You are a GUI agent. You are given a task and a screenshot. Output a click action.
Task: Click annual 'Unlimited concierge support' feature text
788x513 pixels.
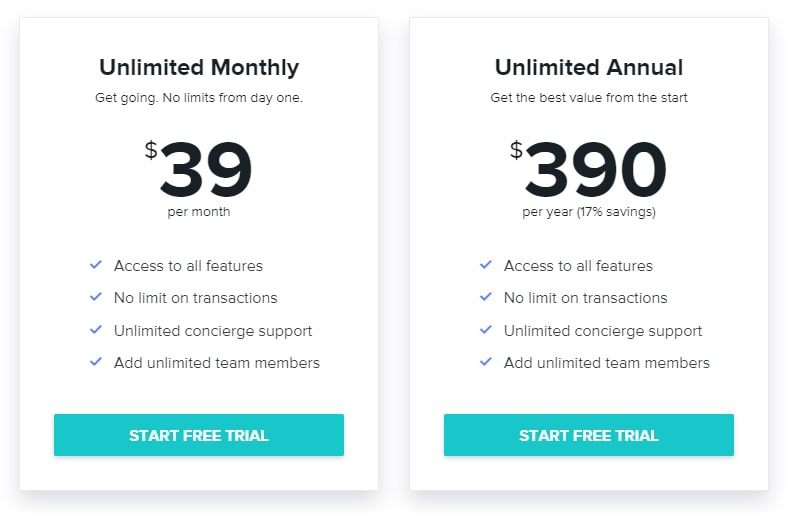[603, 331]
